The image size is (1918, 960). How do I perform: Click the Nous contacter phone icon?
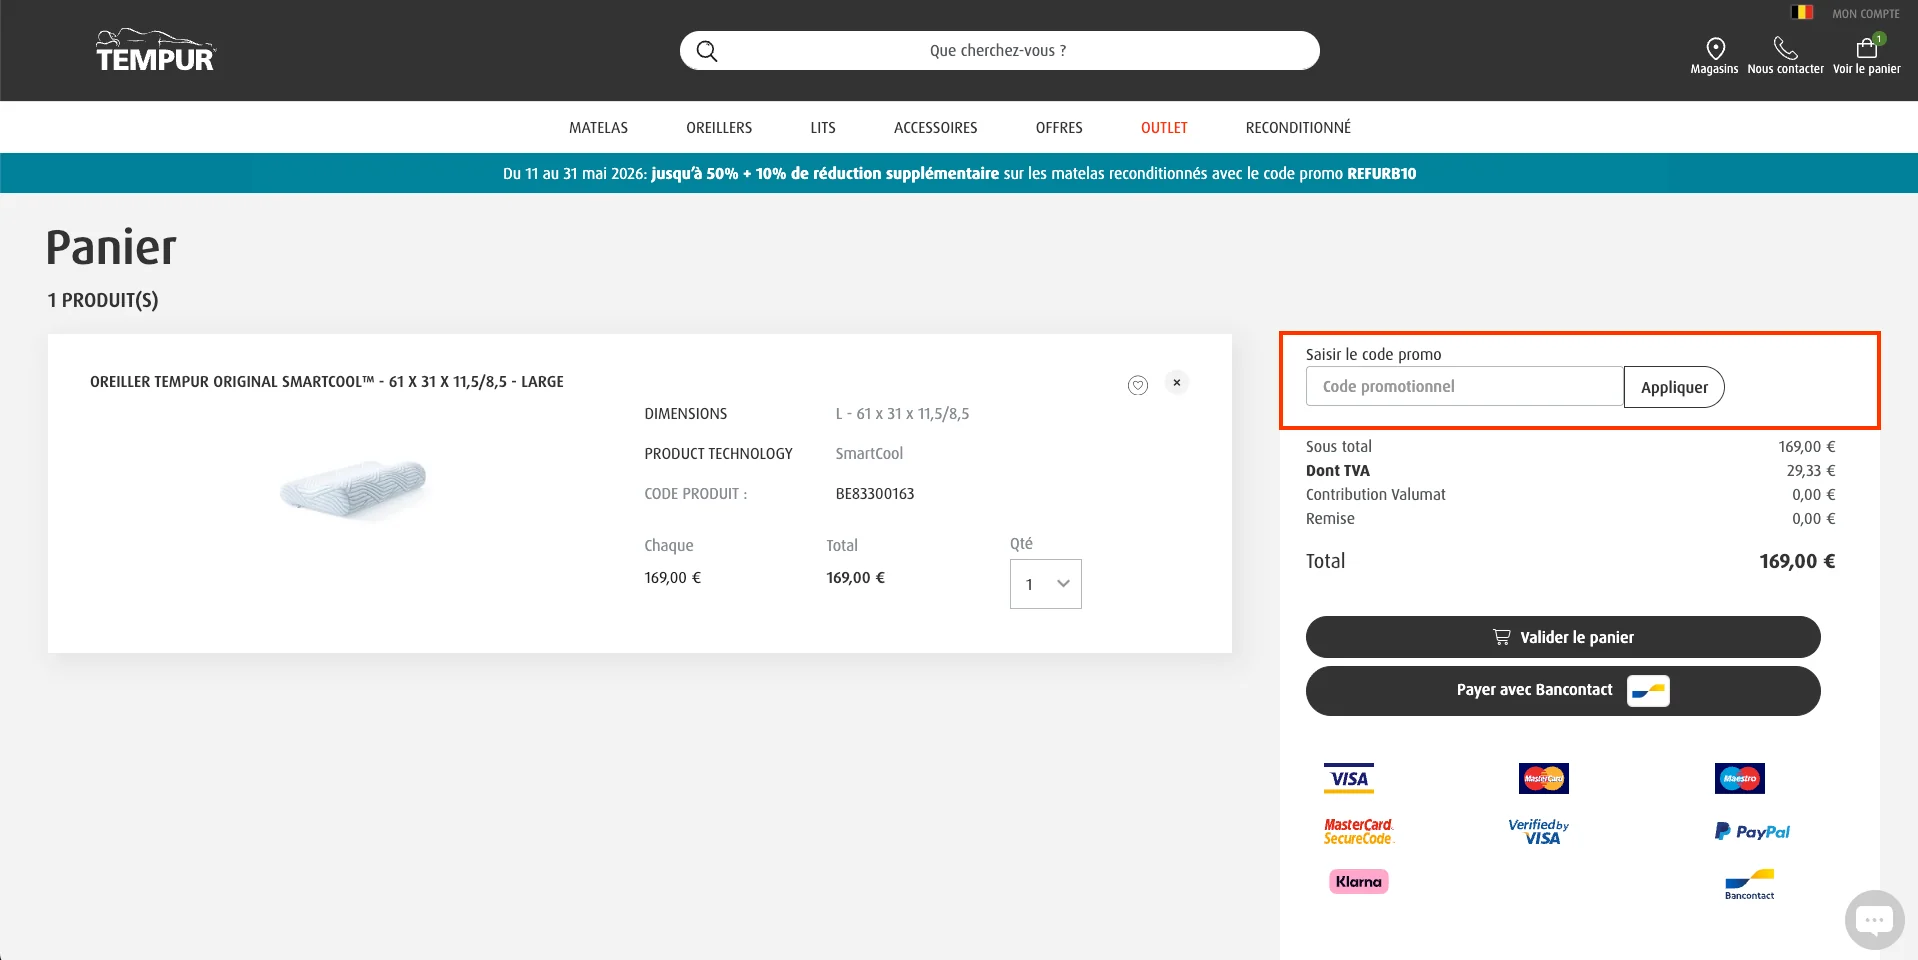coord(1785,48)
